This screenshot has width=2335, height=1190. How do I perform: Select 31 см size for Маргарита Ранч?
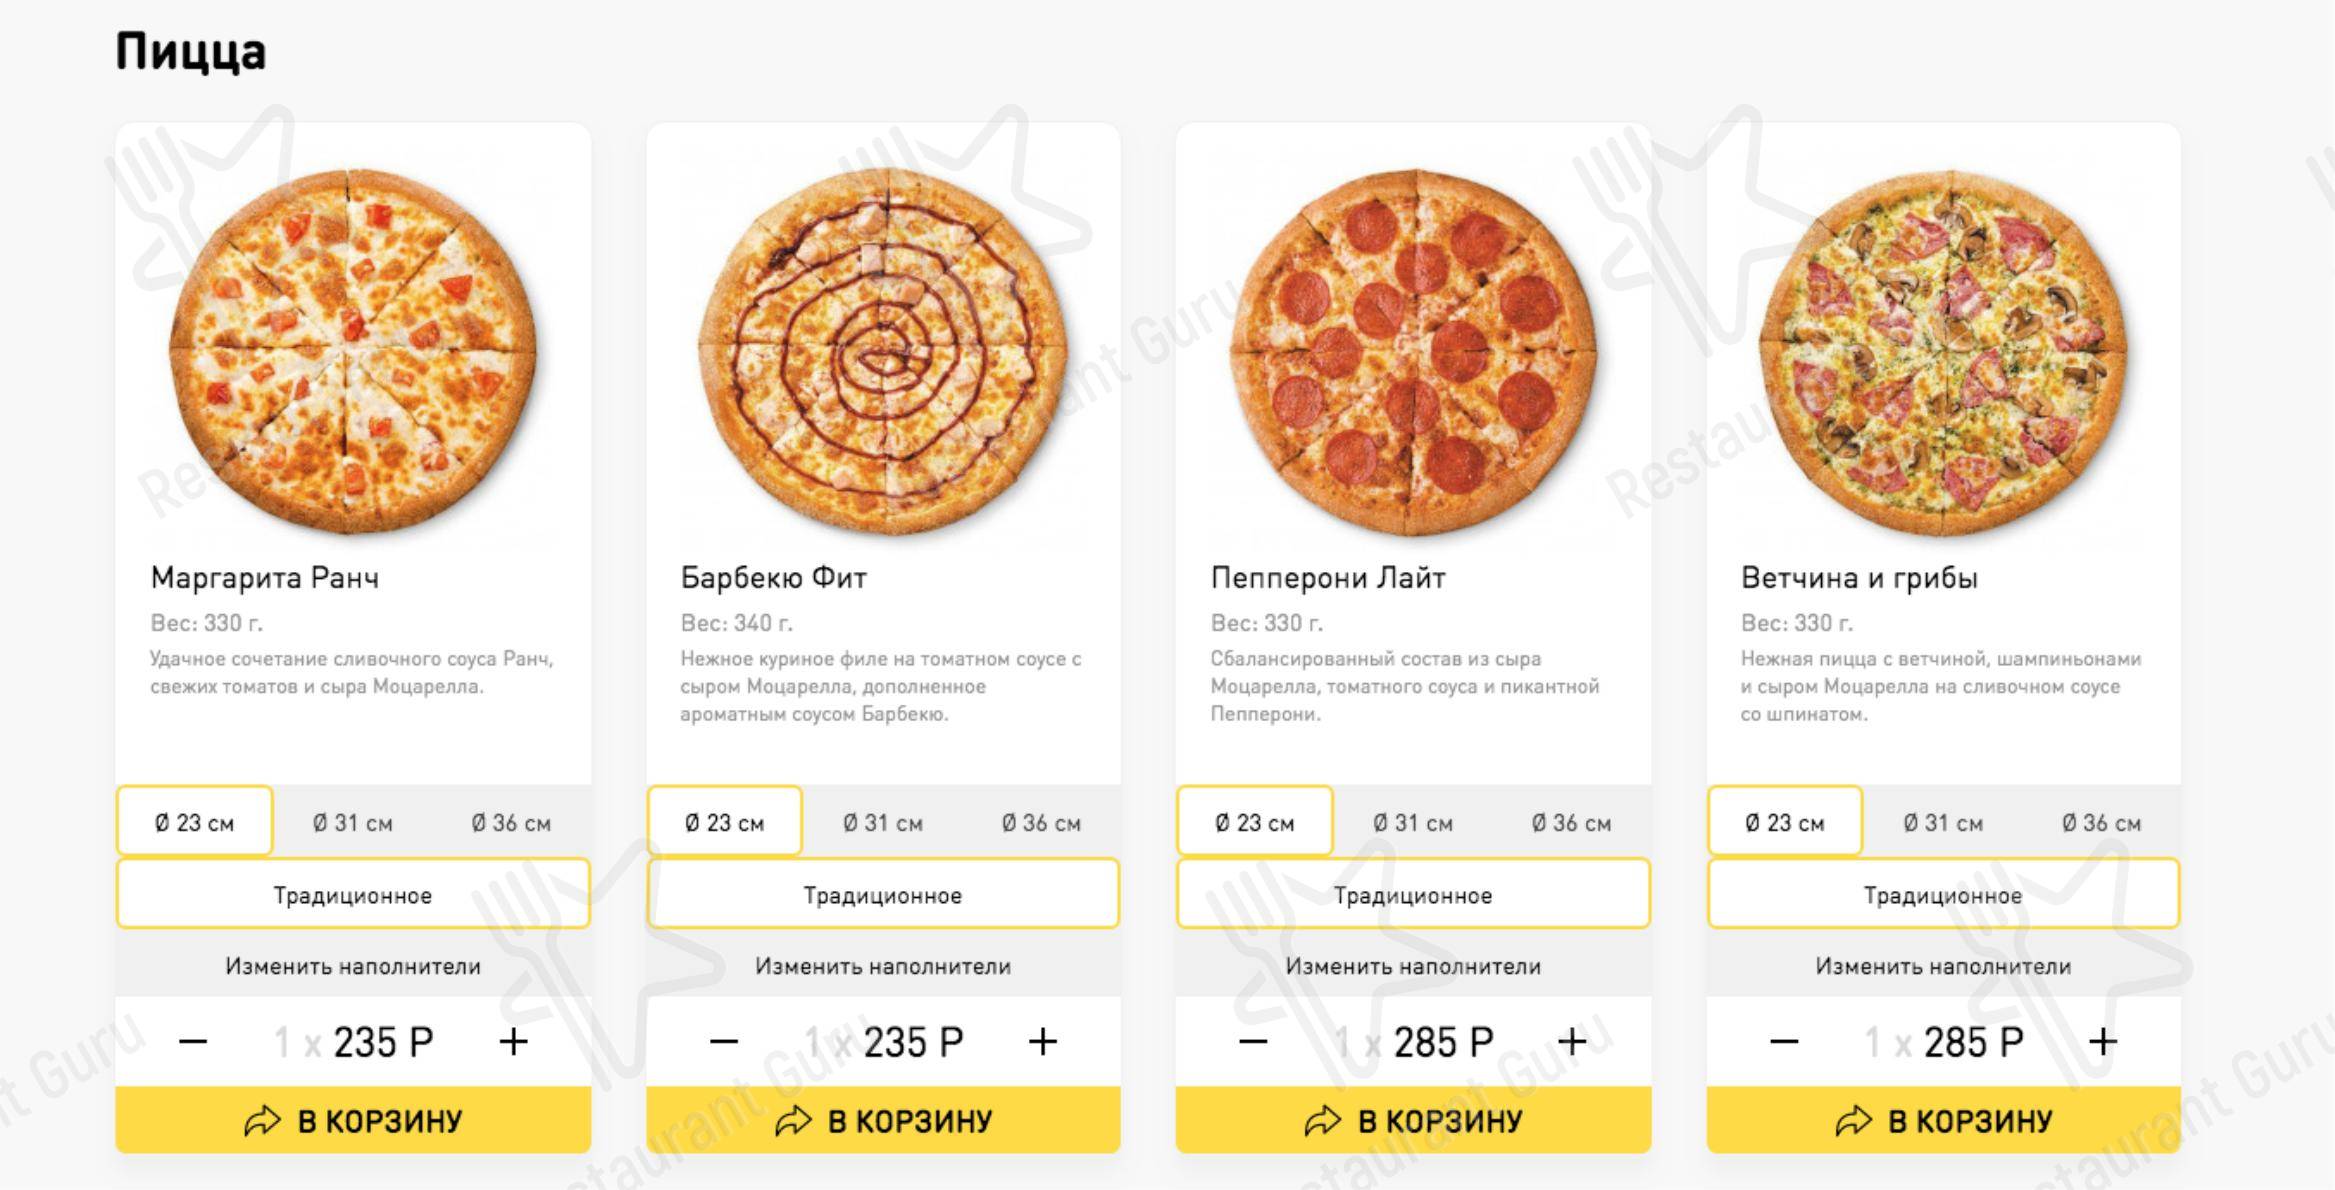[x=352, y=823]
